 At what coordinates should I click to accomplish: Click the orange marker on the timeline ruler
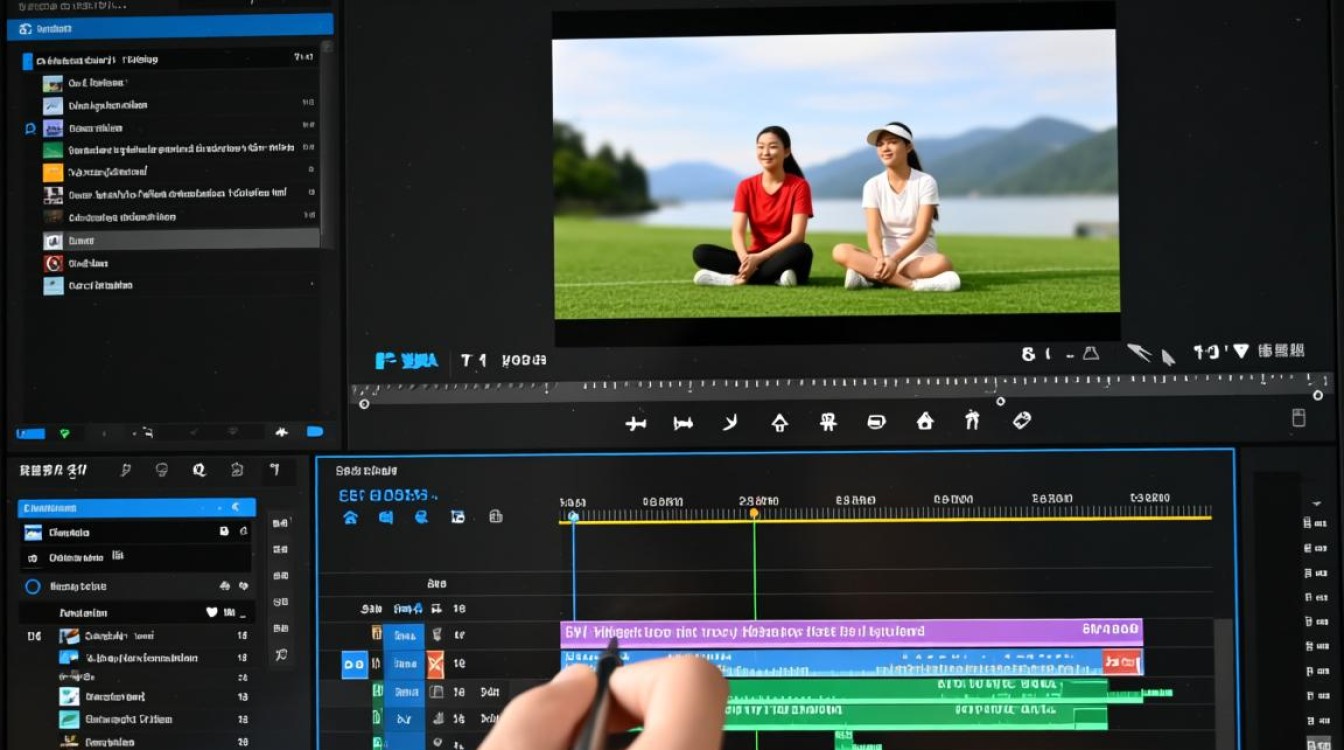coord(754,514)
